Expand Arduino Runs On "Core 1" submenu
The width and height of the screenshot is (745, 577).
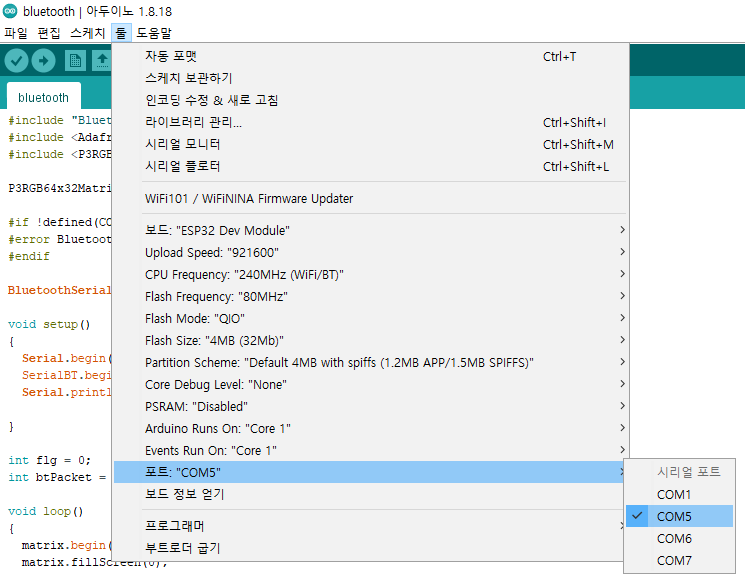pos(371,429)
